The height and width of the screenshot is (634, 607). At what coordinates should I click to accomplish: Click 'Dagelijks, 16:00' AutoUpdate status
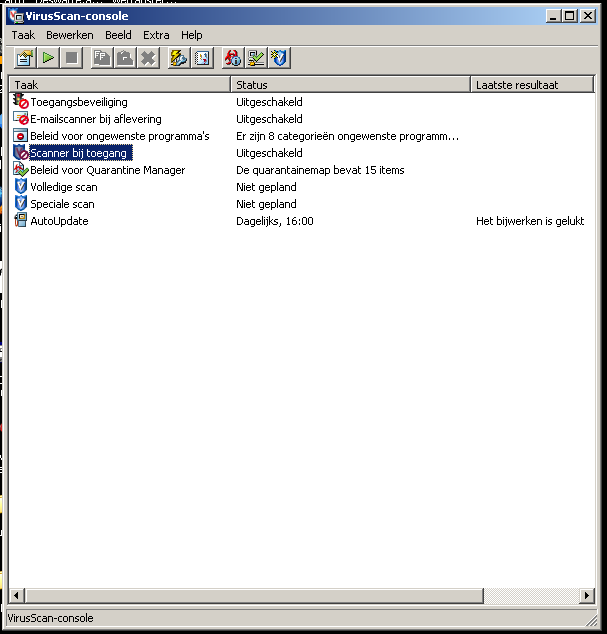tap(275, 221)
